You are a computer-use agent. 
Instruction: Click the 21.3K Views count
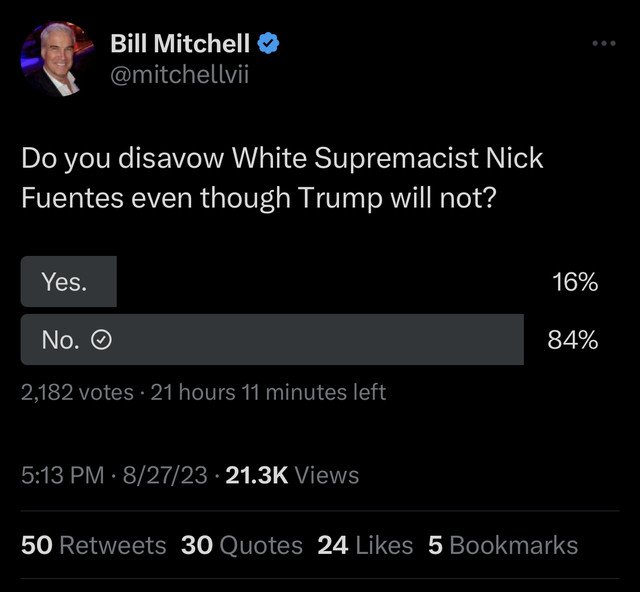pos(292,475)
